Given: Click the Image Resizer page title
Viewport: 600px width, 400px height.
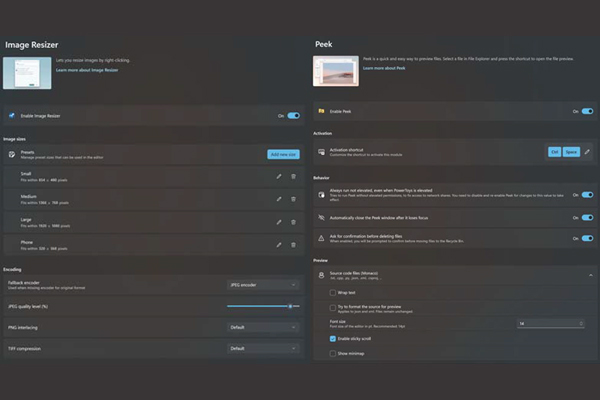Looking at the screenshot, I should point(32,45).
